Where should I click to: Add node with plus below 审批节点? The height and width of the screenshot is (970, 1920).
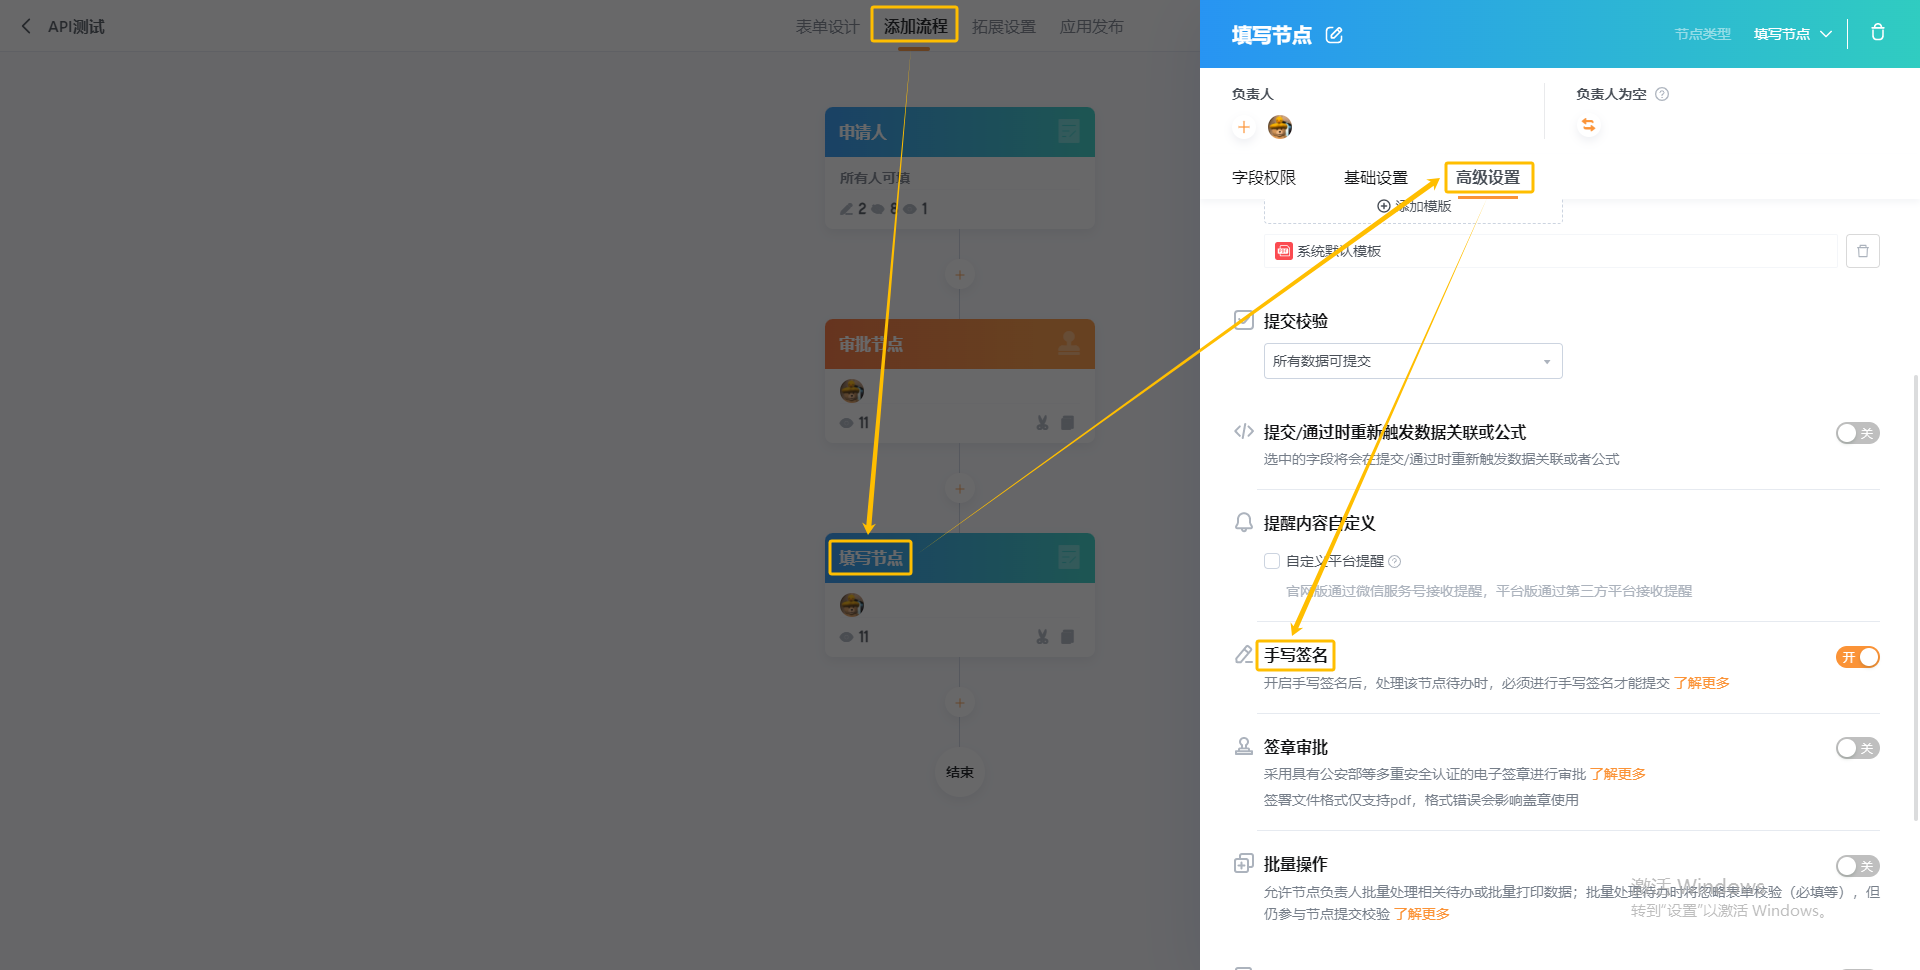click(x=959, y=489)
